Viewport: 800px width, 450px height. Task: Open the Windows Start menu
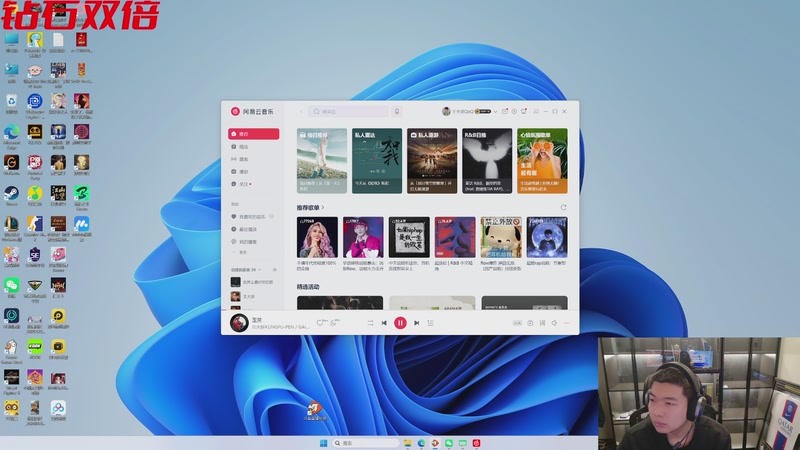tap(323, 443)
